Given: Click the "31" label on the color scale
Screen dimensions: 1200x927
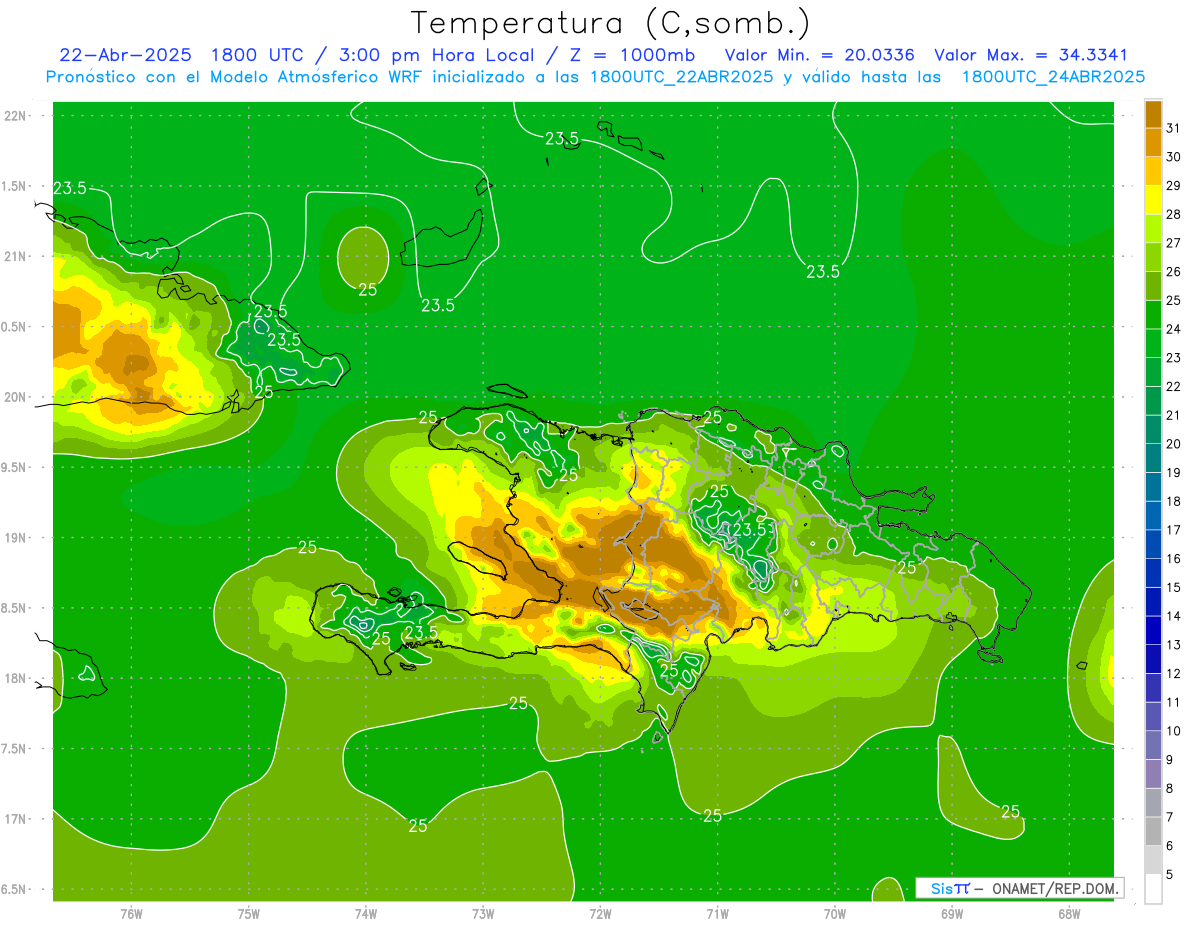Looking at the screenshot, I should coord(1174,128).
